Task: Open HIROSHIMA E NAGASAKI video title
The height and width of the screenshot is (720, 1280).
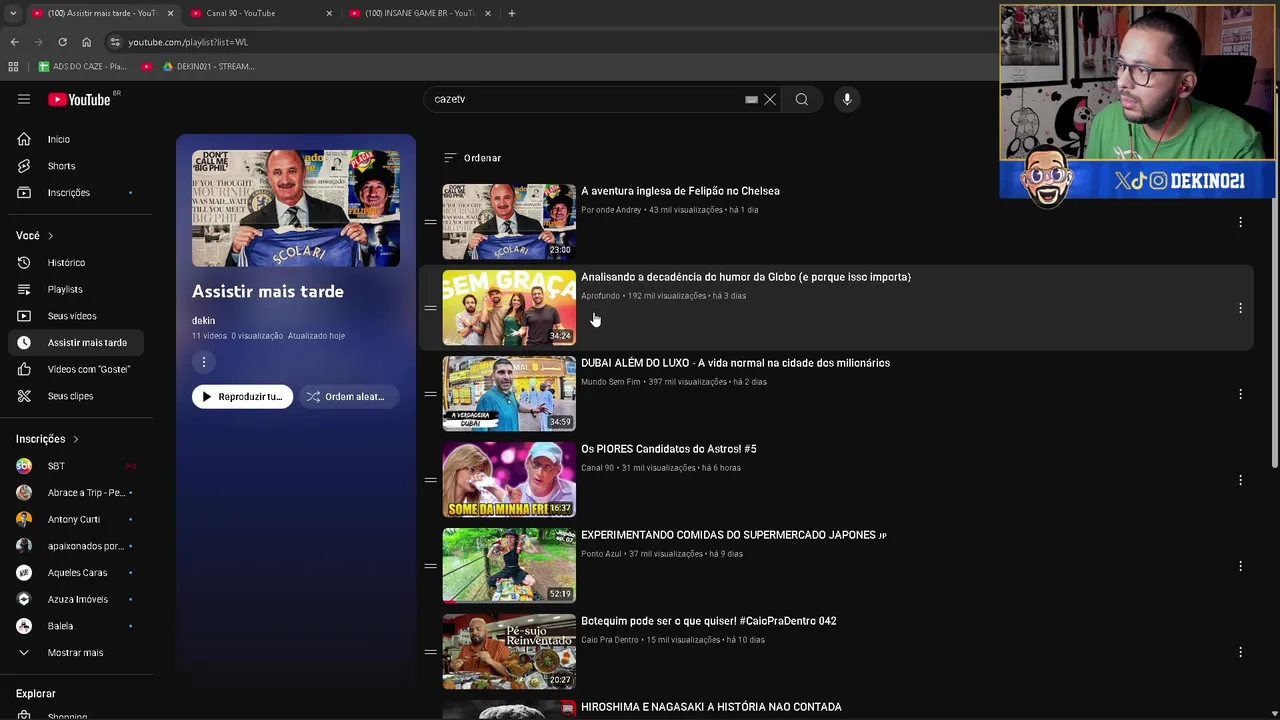Action: 711,707
